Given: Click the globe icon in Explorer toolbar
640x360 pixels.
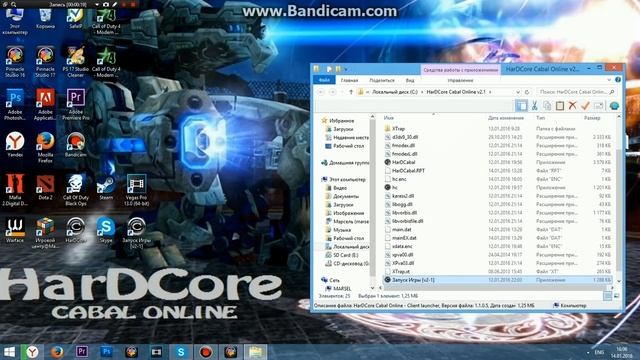Looking at the screenshot, I should coord(614,106).
